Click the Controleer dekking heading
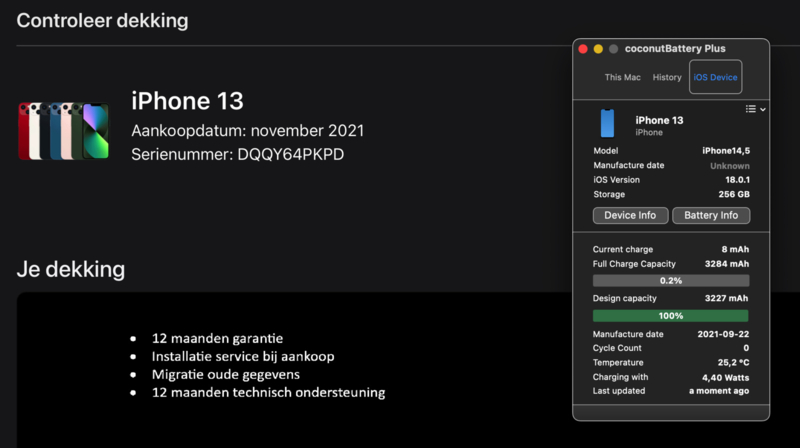 click(103, 21)
